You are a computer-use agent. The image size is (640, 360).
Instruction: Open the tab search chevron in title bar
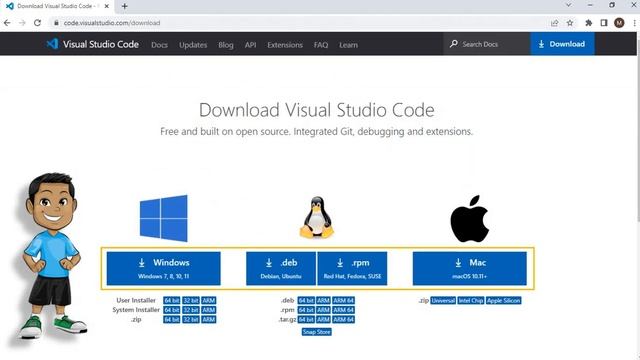tap(568, 5)
